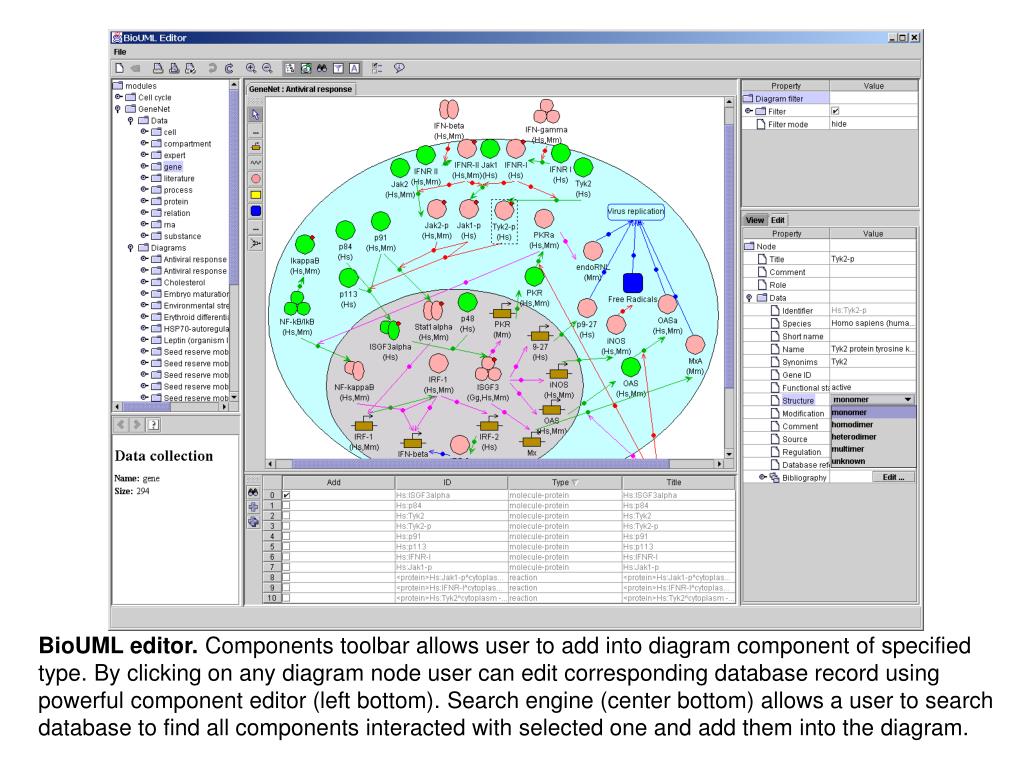
Task: Sort results by the Type column header
Action: (564, 483)
